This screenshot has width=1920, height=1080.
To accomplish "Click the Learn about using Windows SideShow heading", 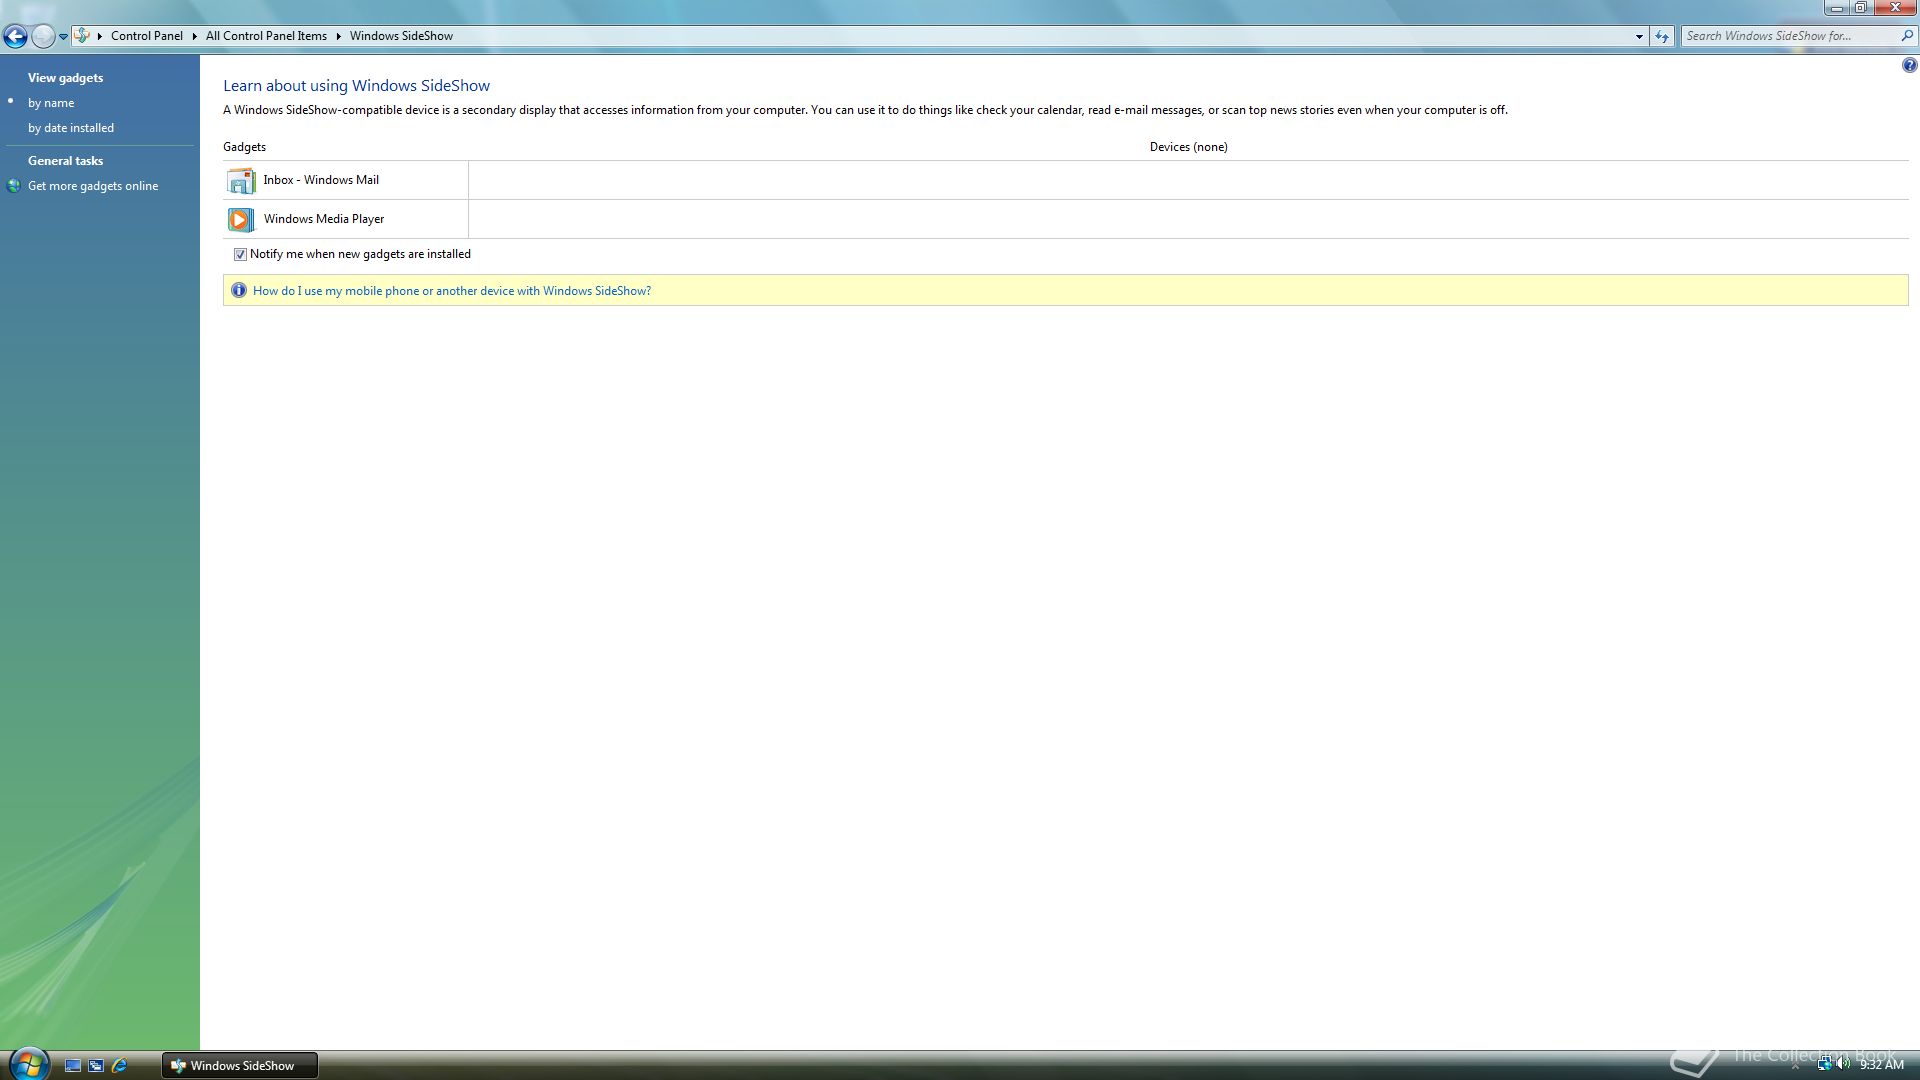I will (x=356, y=86).
